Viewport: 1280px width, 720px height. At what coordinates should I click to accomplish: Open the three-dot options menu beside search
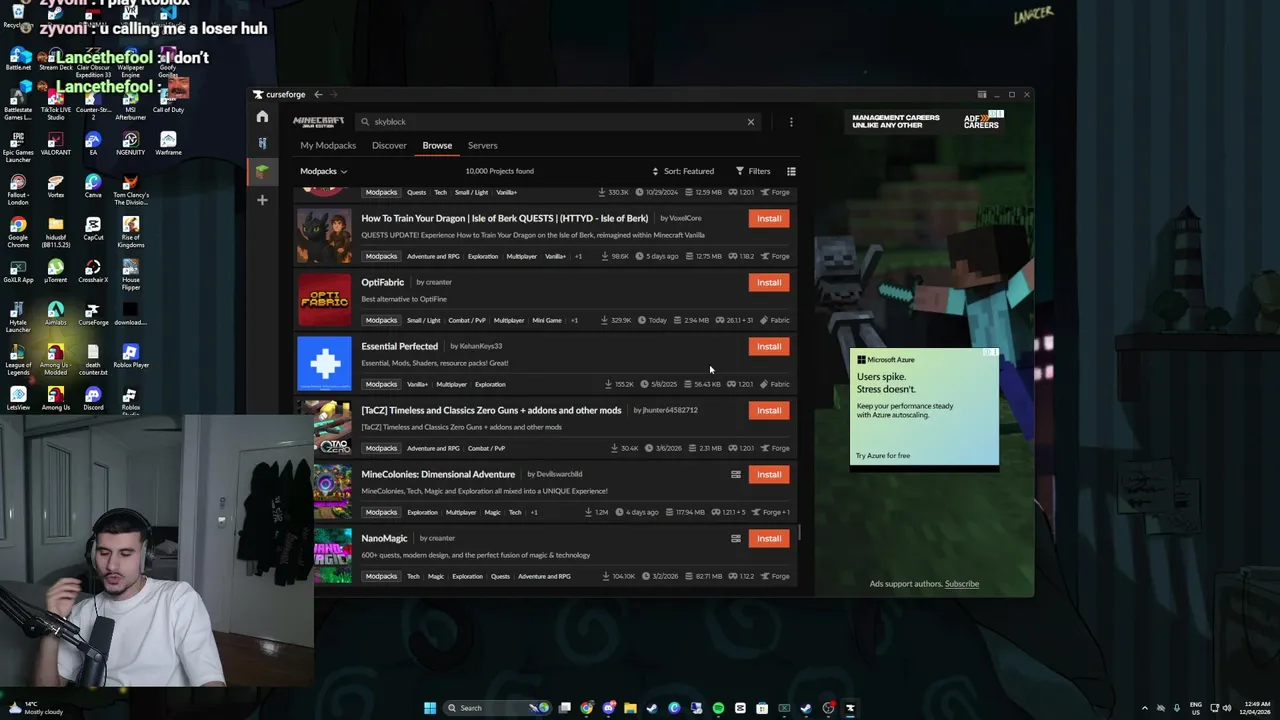tap(791, 122)
